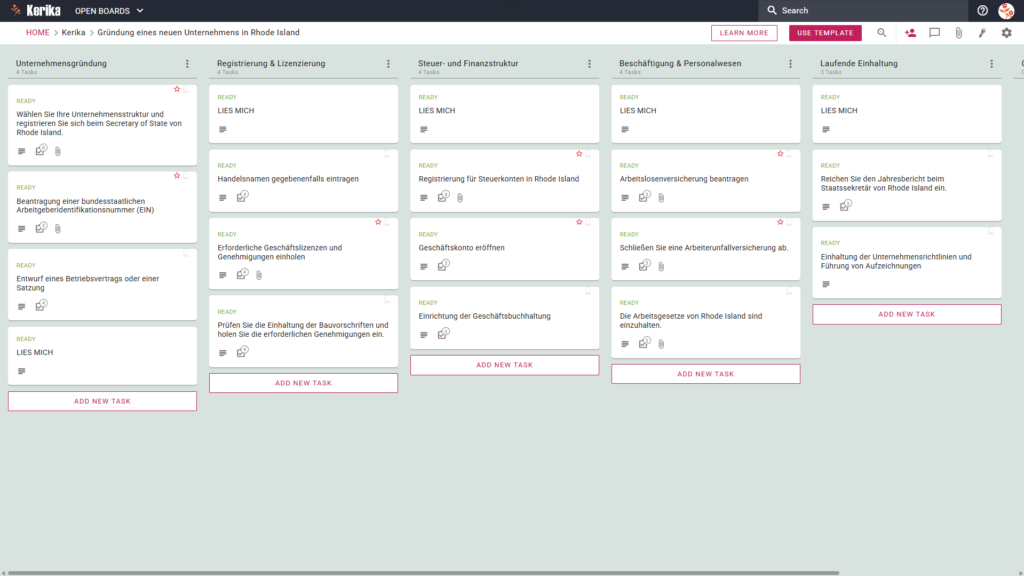The image size is (1024, 576).
Task: Add new task in Unternehmensgründung column
Action: click(x=103, y=401)
